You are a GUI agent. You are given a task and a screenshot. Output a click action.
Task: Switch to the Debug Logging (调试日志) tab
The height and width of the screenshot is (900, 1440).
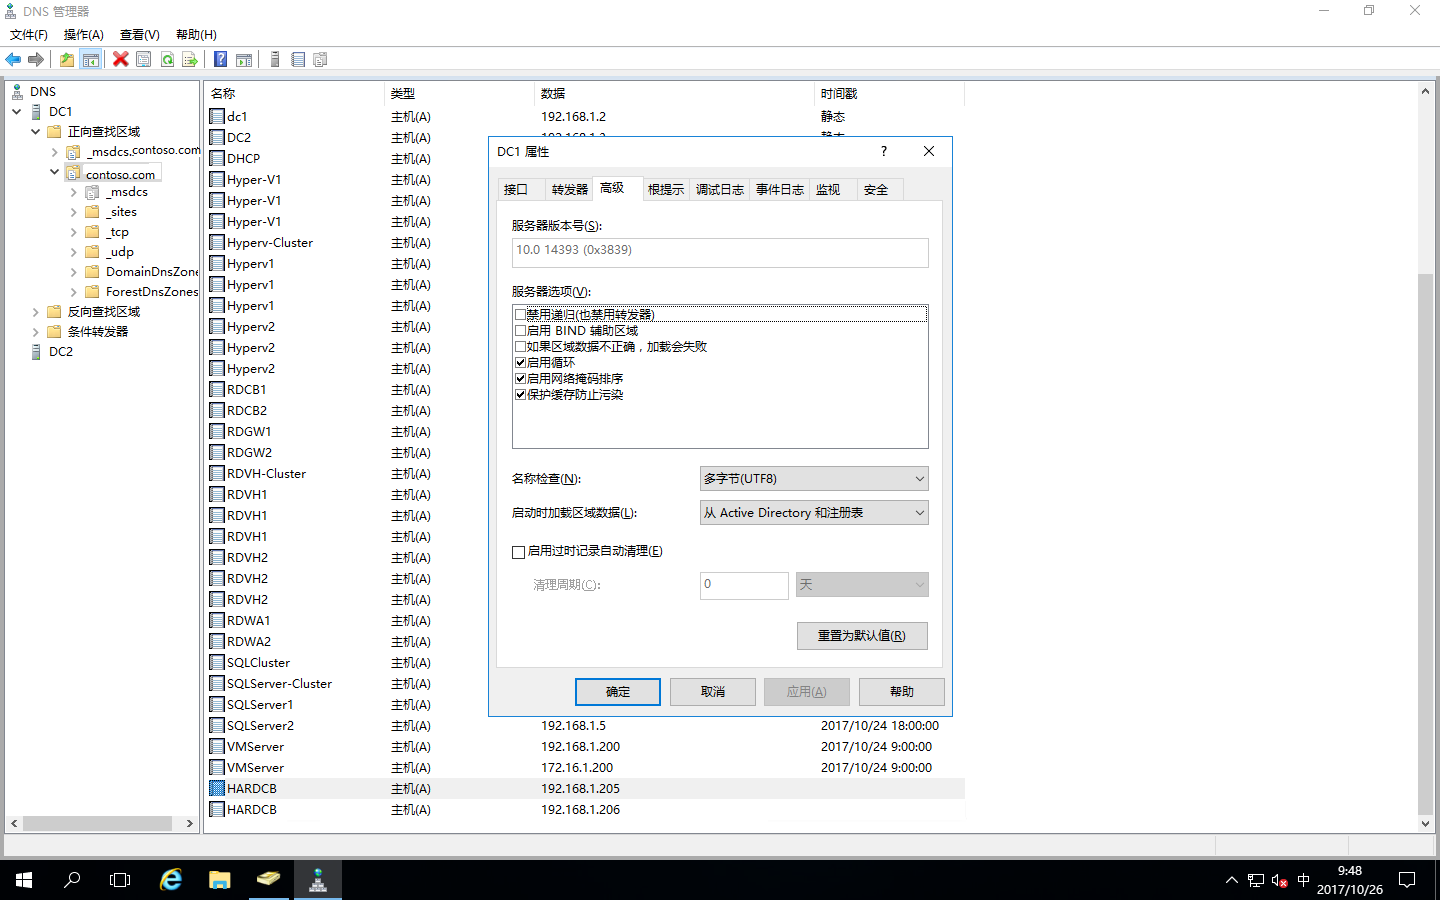pos(720,190)
